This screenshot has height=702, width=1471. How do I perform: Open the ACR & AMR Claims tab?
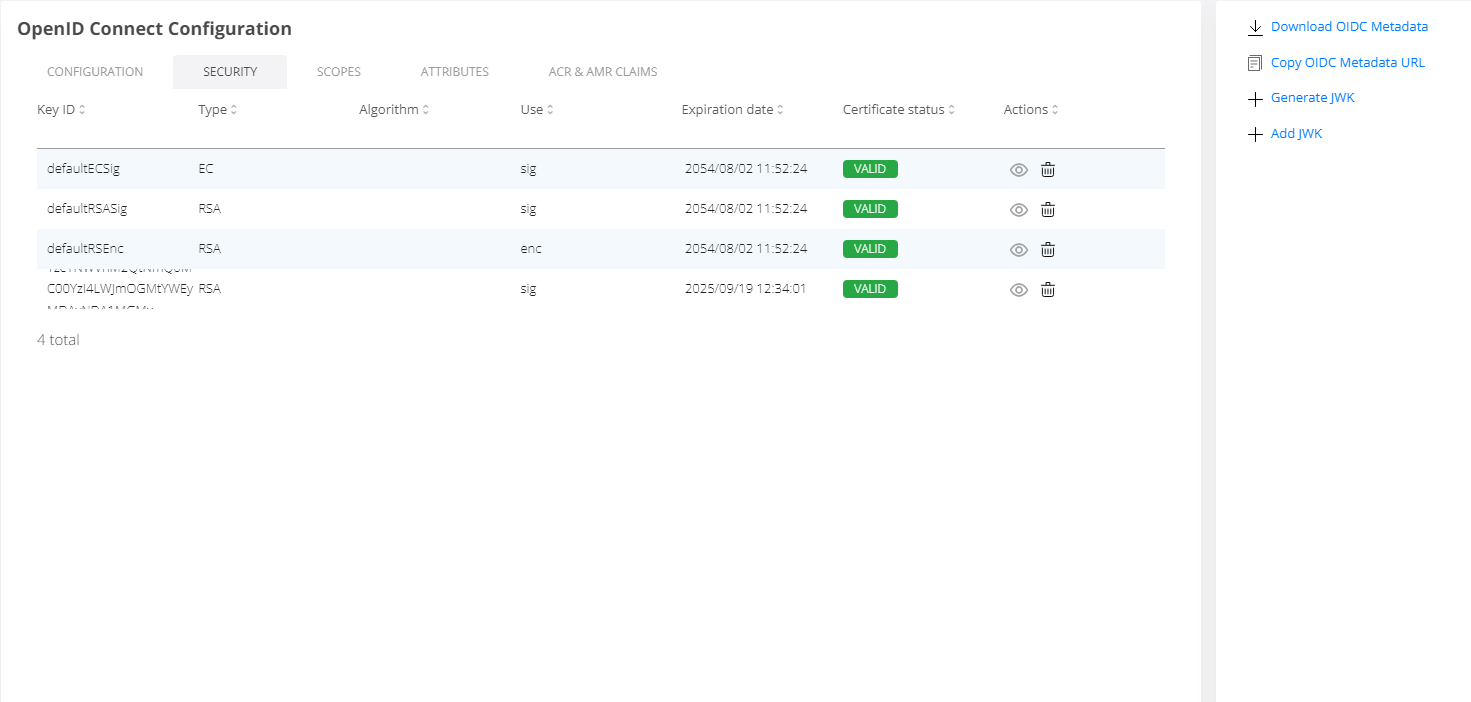click(x=602, y=72)
